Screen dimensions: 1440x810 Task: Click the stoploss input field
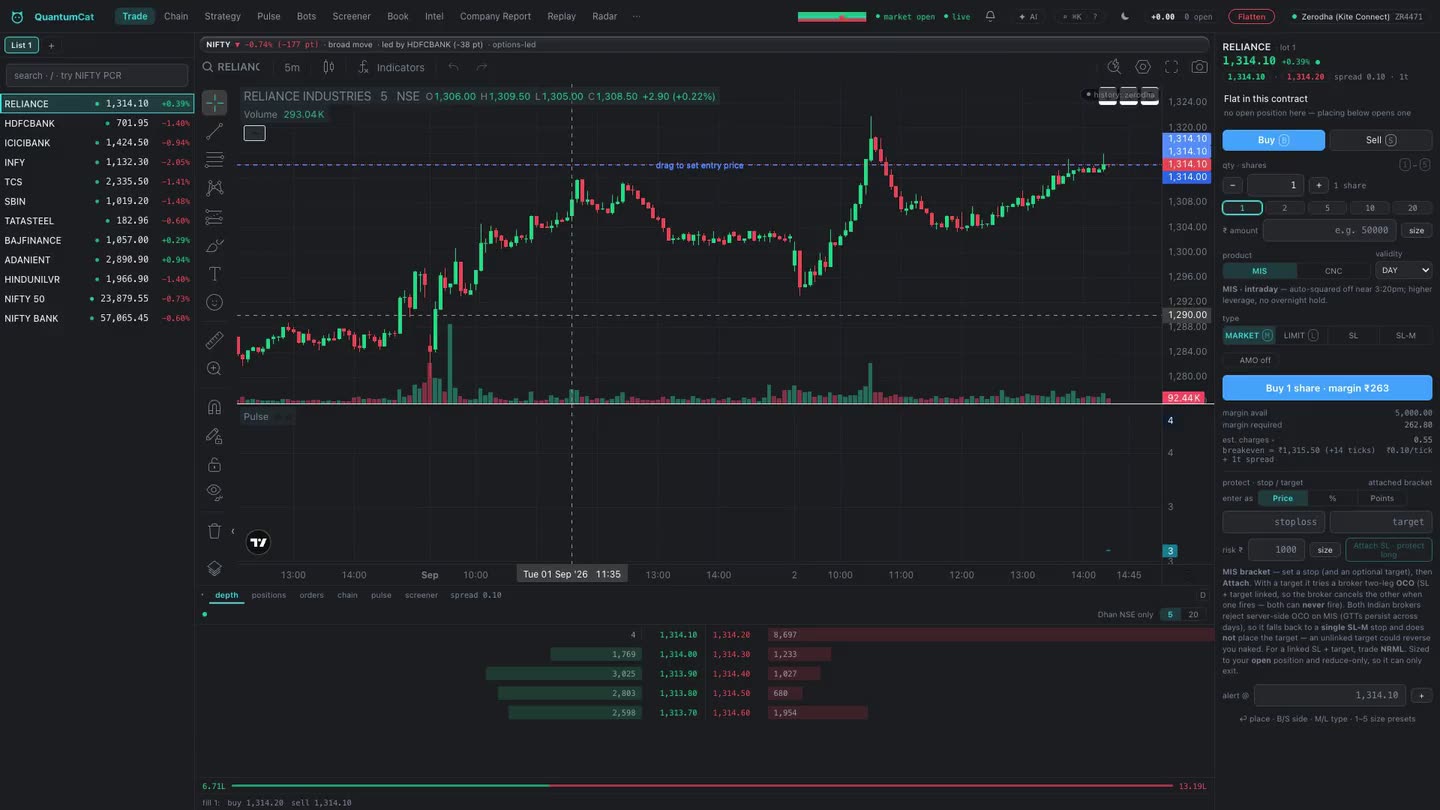pyautogui.click(x=1273, y=522)
